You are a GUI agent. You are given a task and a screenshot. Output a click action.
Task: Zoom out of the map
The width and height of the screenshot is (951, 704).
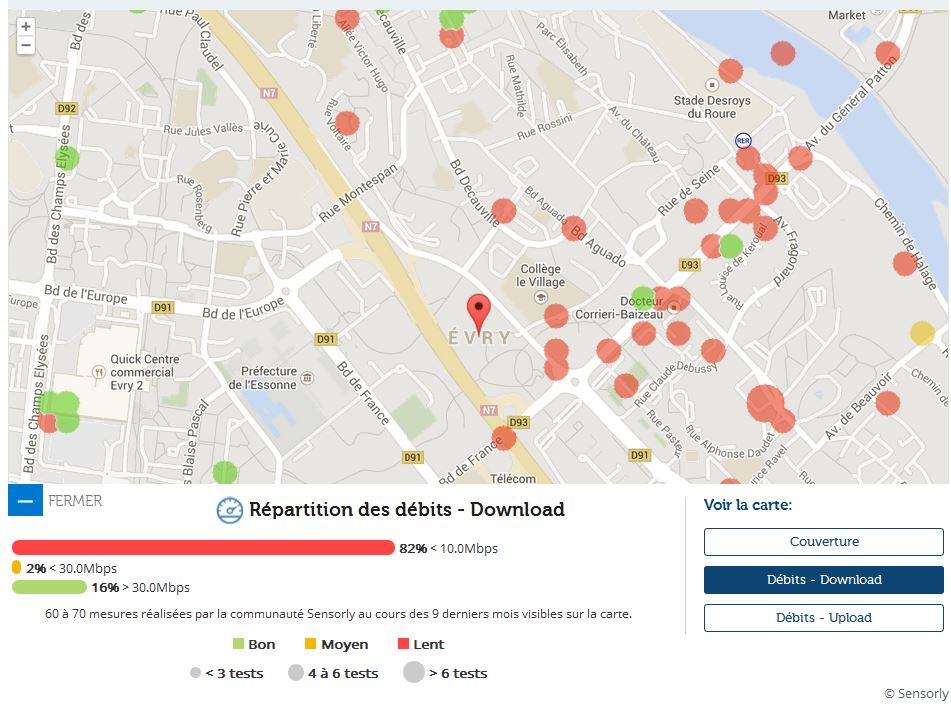[x=26, y=45]
